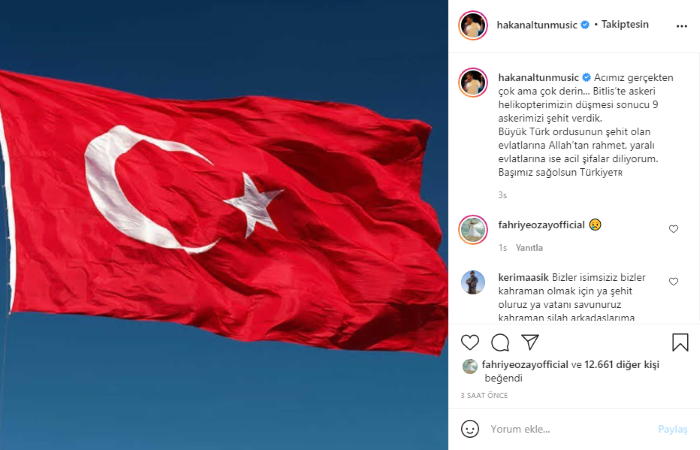
Task: Open kerimaasik commenter avatar
Action: pos(473,282)
